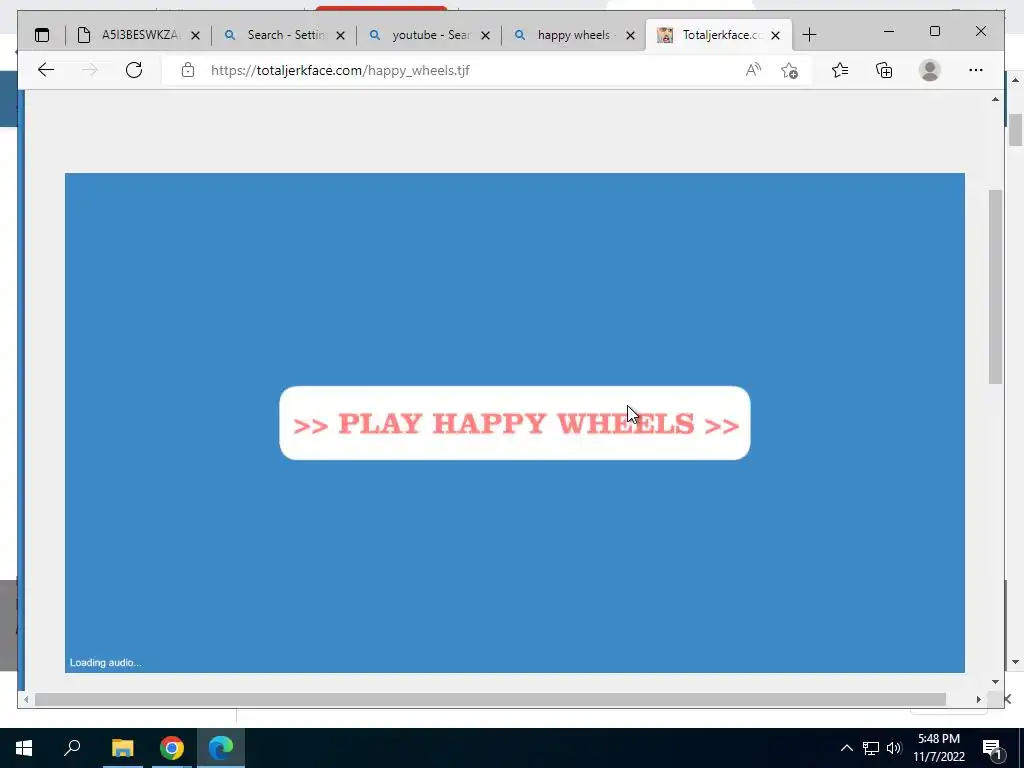Open network status tray icon
1024x768 pixels.
click(871, 748)
